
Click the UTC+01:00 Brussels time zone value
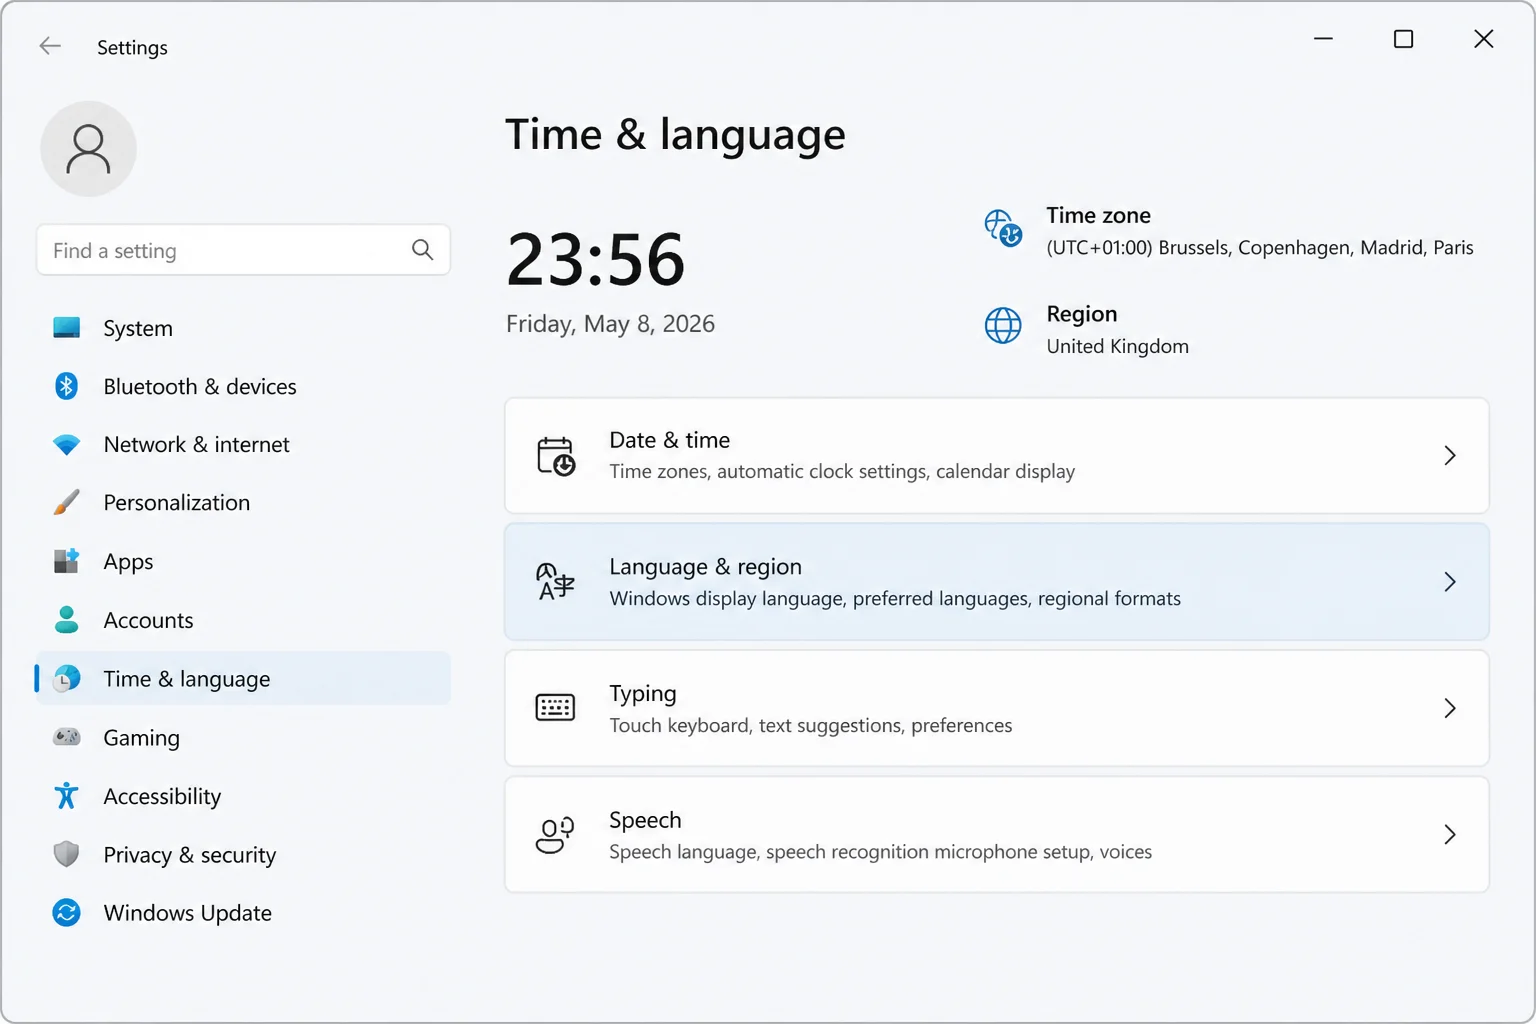[x=1260, y=248]
